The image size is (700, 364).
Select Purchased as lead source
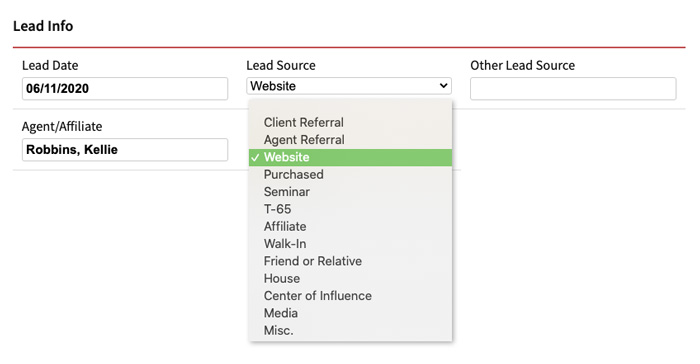coord(350,175)
